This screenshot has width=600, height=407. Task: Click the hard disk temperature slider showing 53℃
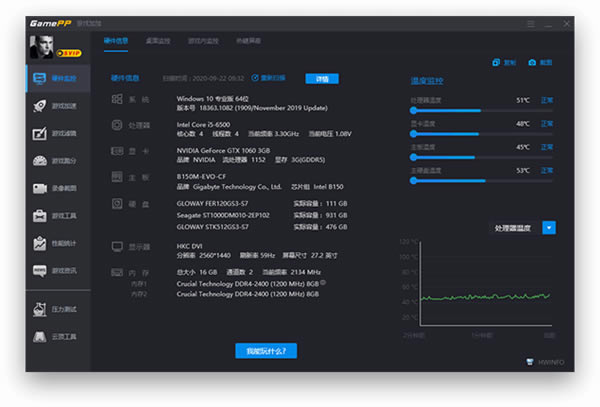(481, 181)
